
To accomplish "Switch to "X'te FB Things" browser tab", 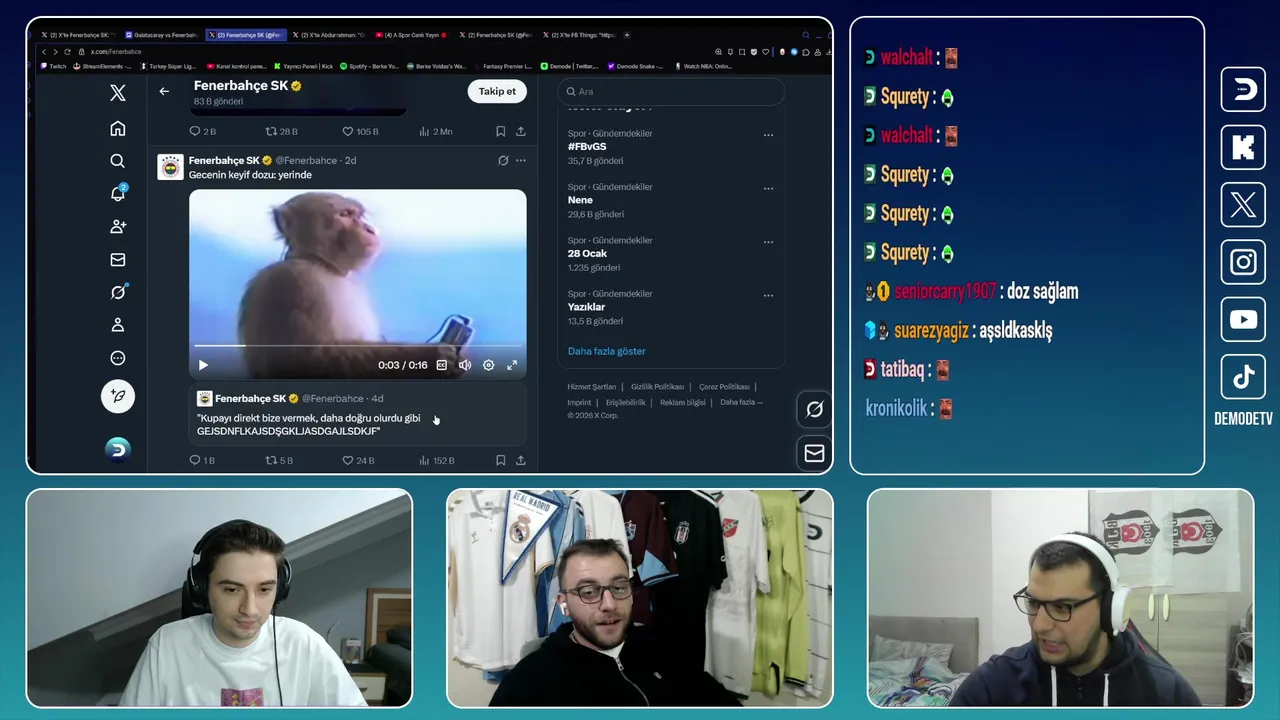I will tap(580, 35).
